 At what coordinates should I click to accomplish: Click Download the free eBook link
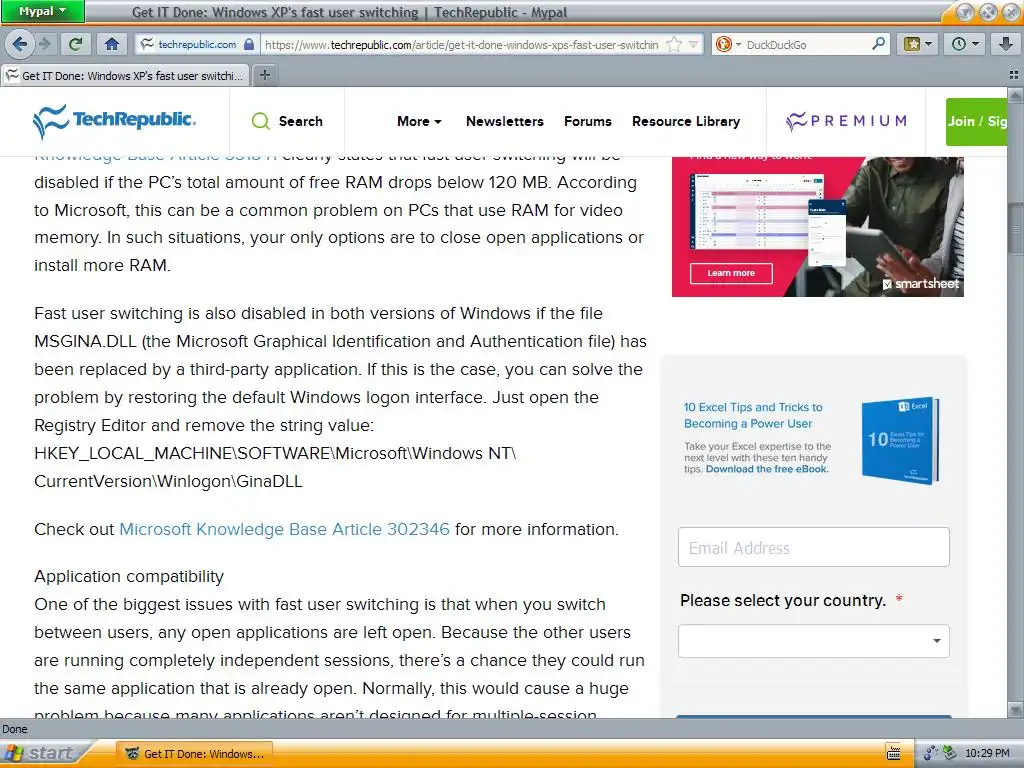767,469
